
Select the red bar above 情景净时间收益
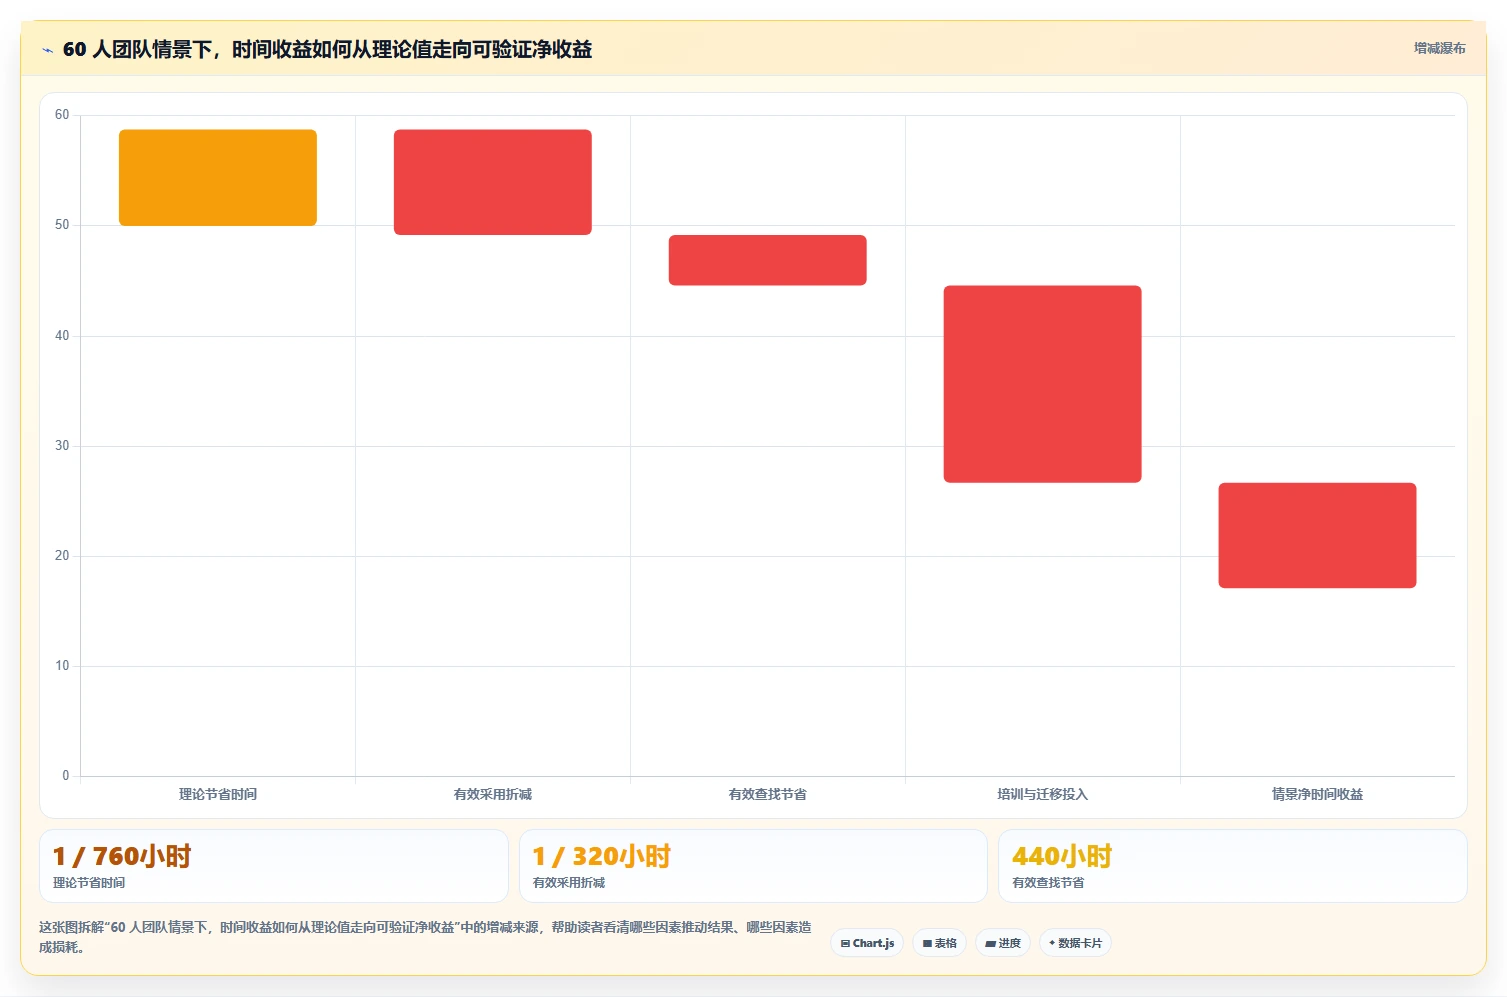[x=1317, y=535]
